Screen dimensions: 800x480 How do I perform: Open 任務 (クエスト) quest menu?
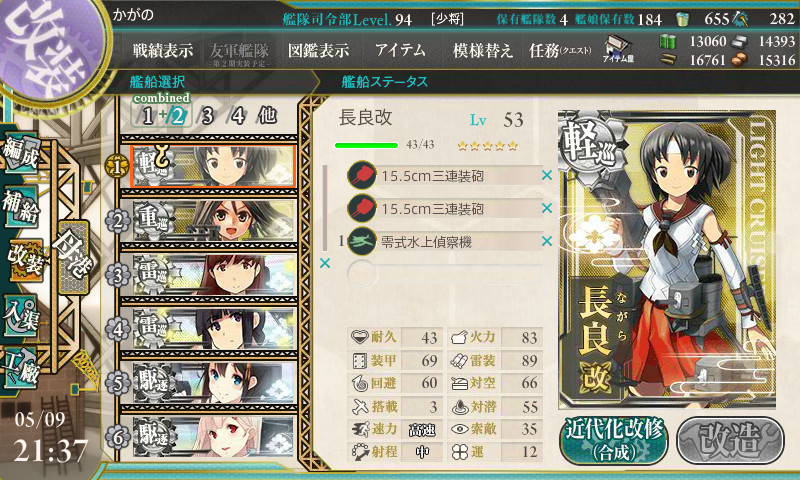click(x=560, y=50)
